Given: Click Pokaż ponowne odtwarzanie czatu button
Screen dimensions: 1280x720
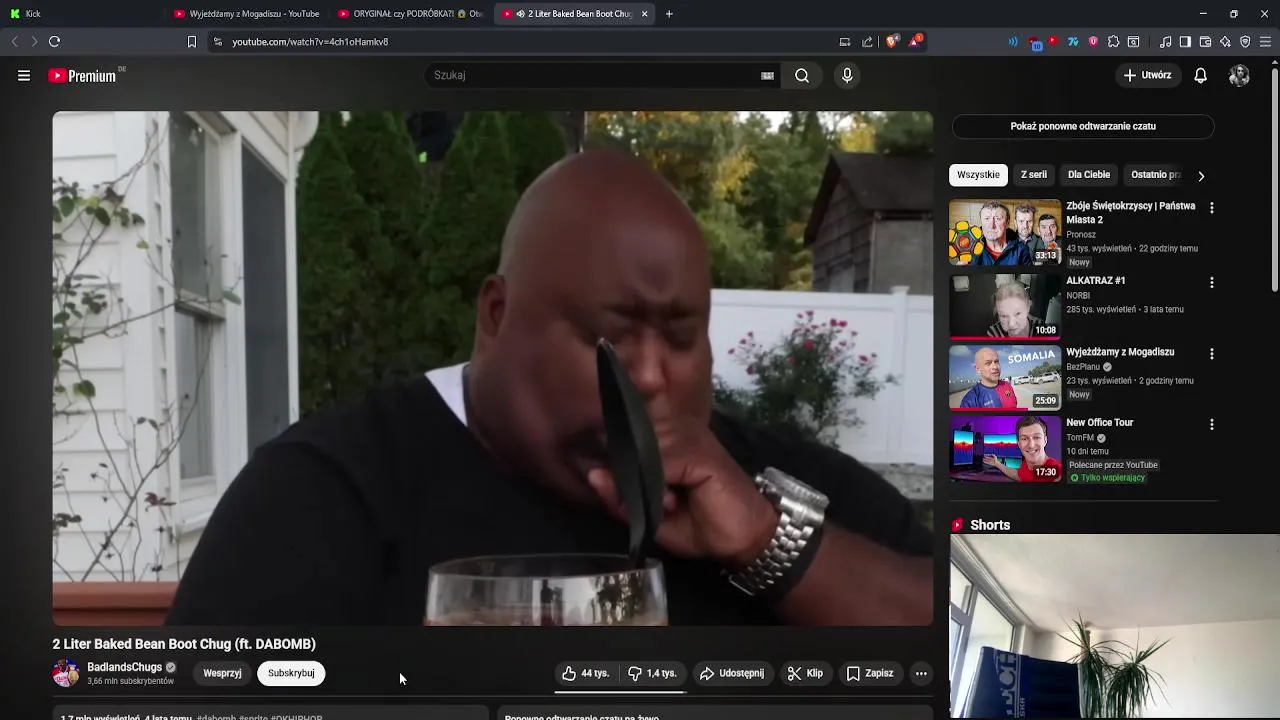Looking at the screenshot, I should [x=1083, y=126].
